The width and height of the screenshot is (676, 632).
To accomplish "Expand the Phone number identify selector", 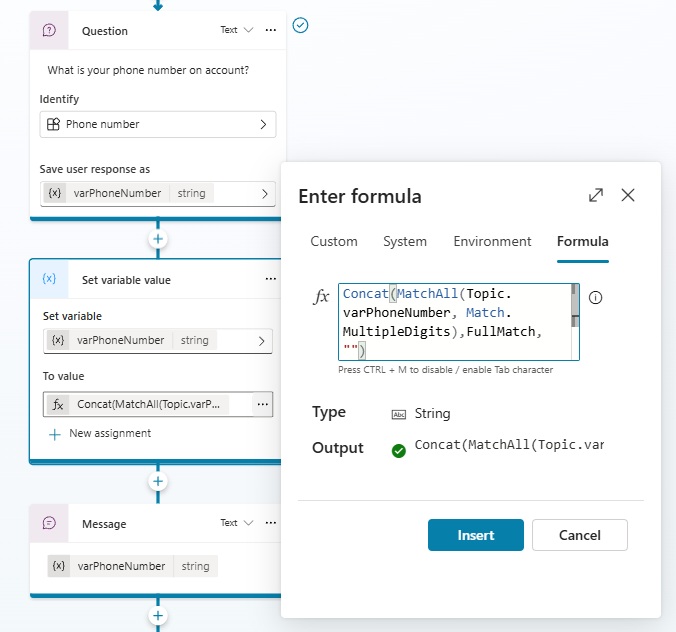I will click(x=263, y=124).
